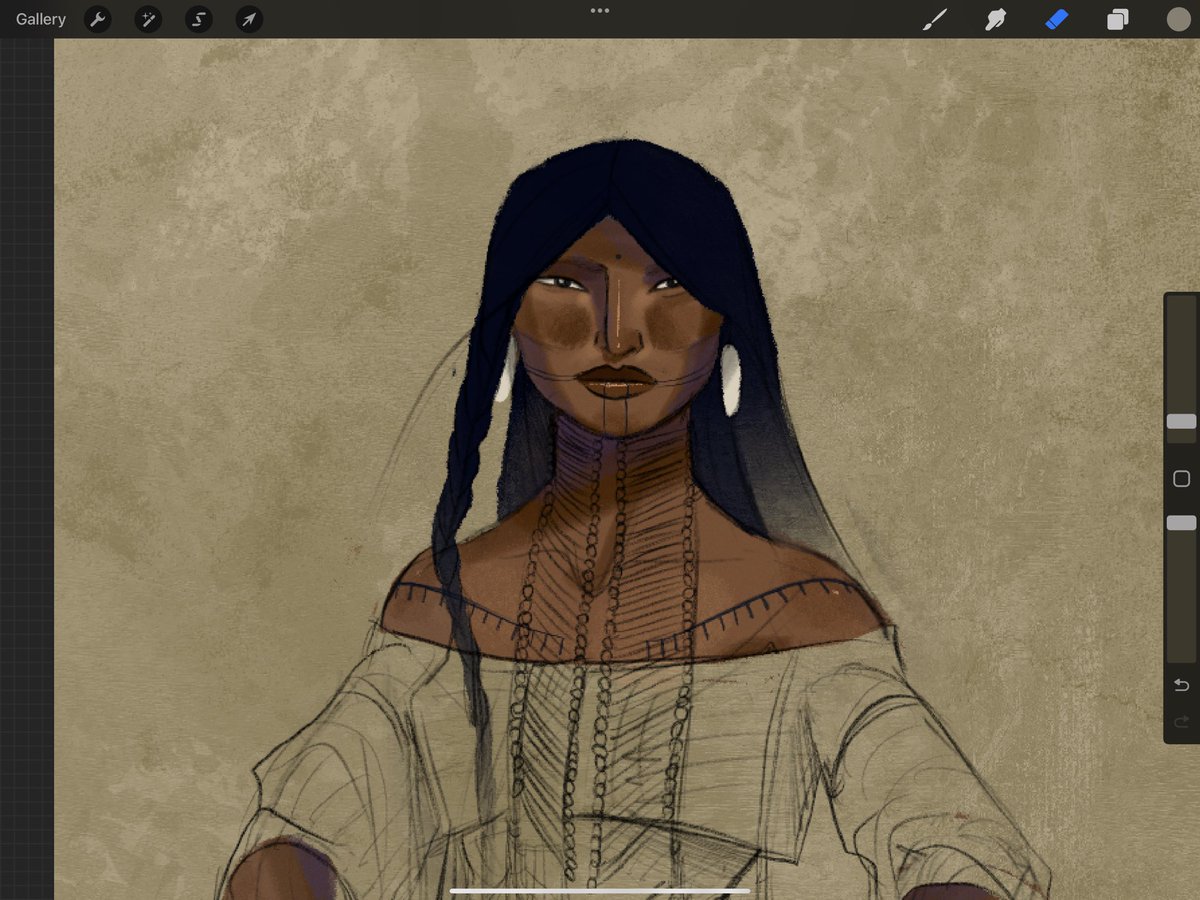Tap the Modify square button in sidebar
Viewport: 1200px width, 900px height.
point(1181,479)
